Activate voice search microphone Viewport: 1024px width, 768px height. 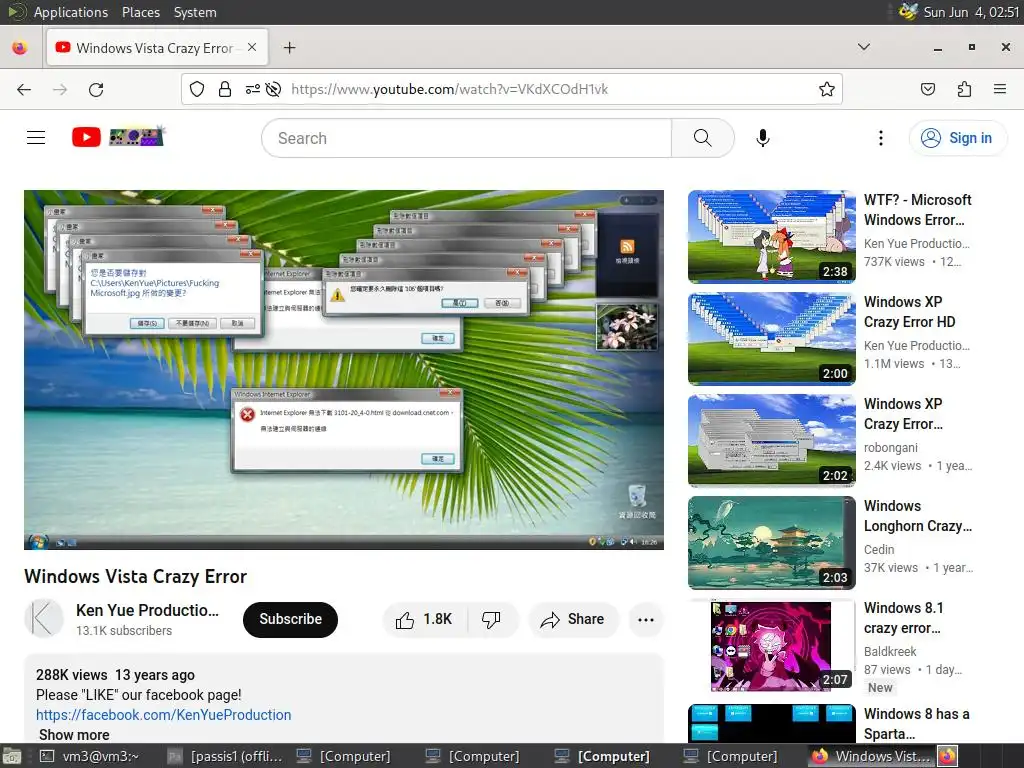point(763,138)
